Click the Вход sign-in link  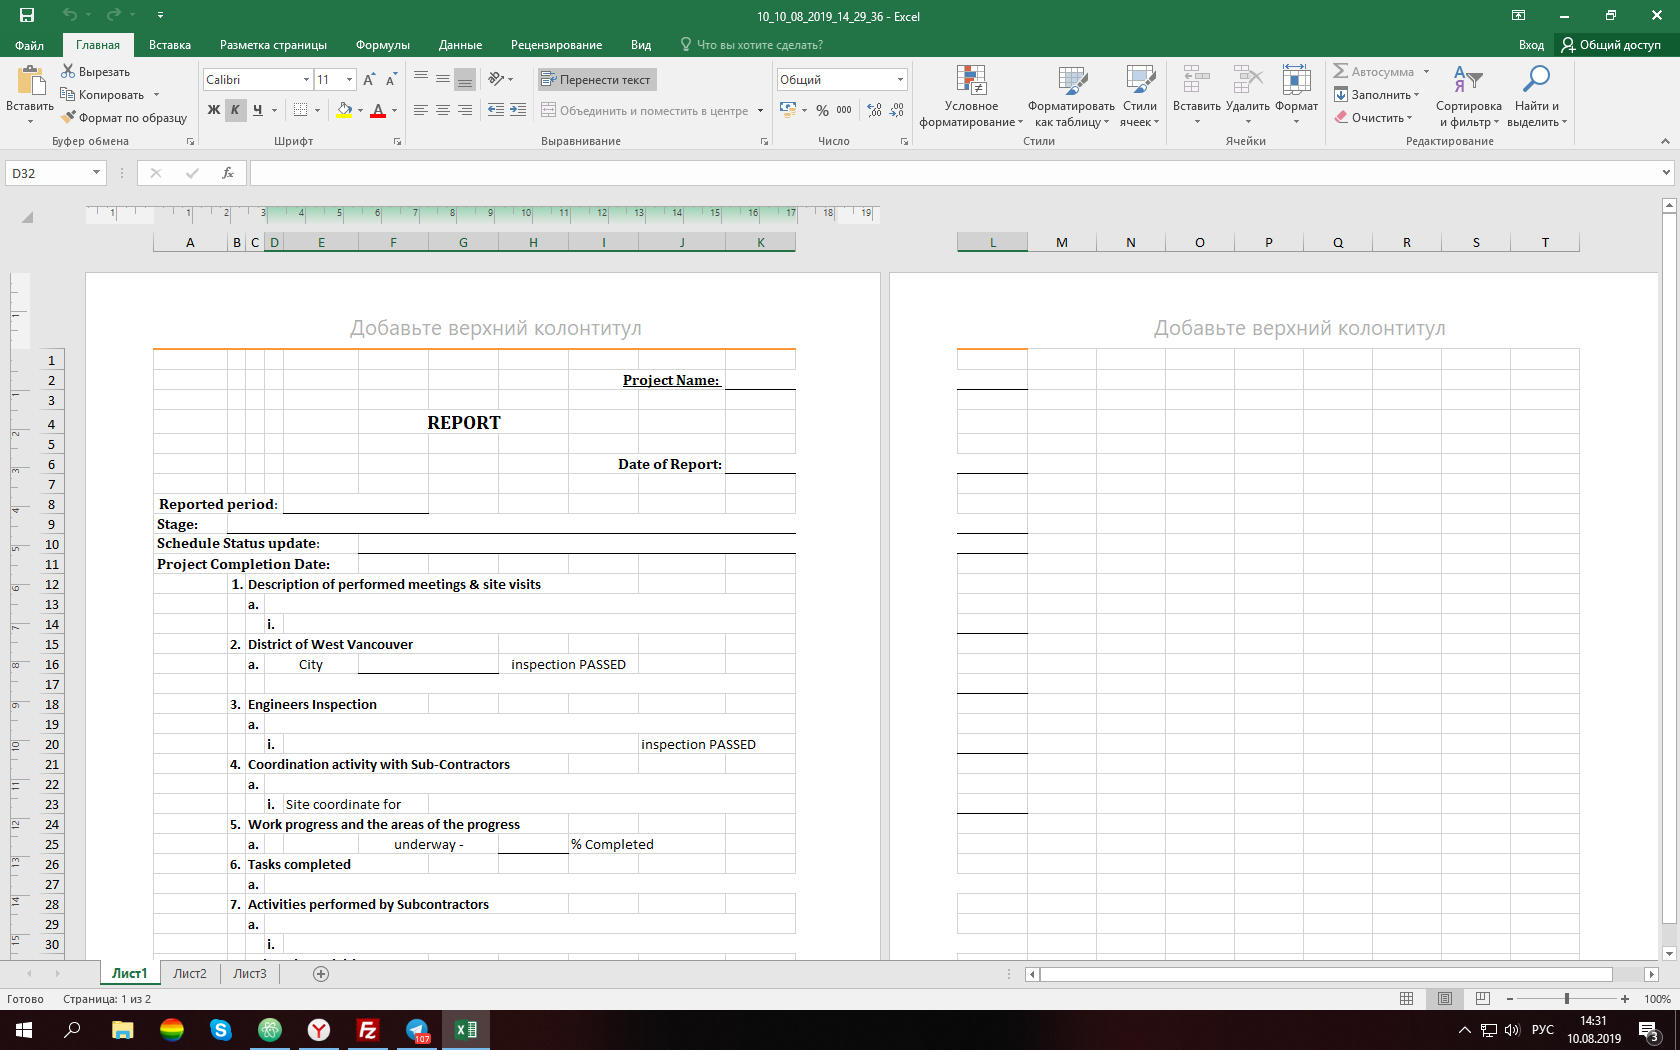[1531, 45]
